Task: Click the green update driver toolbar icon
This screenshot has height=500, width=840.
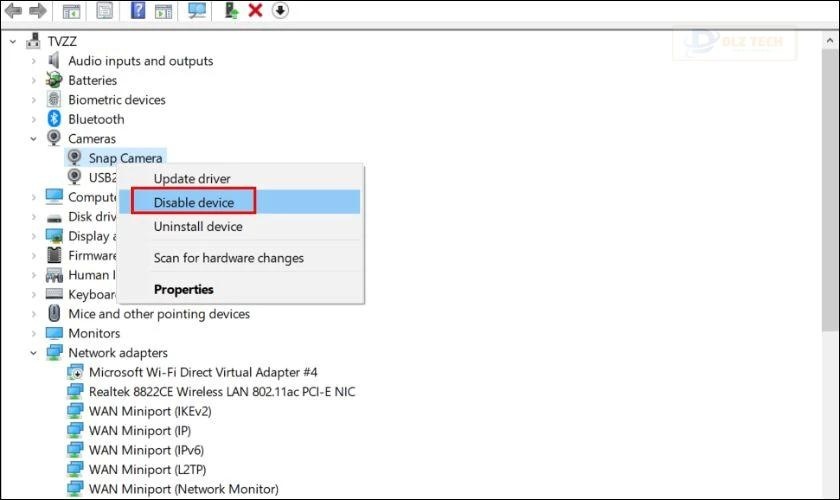Action: click(231, 11)
